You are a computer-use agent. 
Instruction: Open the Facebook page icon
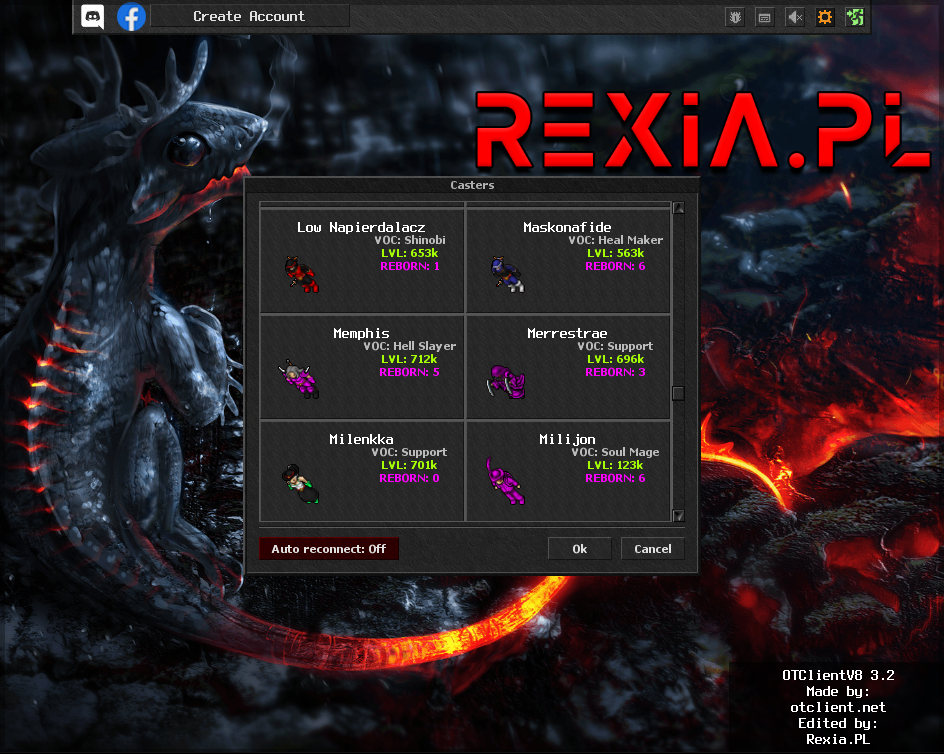pos(131,16)
